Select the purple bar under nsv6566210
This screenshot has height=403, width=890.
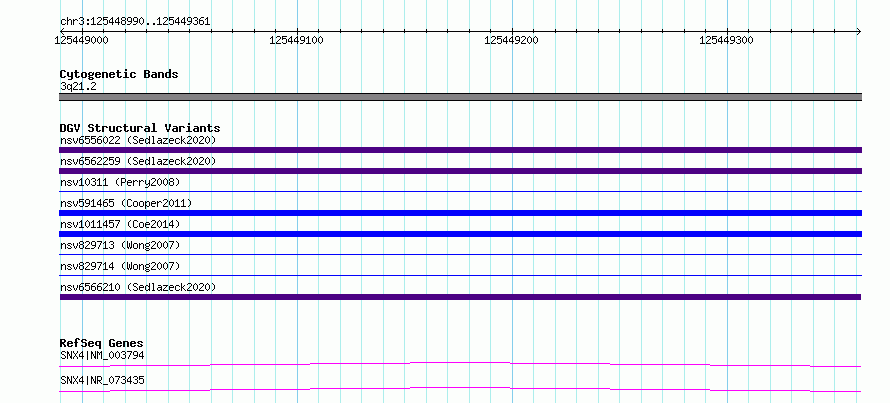click(x=460, y=297)
